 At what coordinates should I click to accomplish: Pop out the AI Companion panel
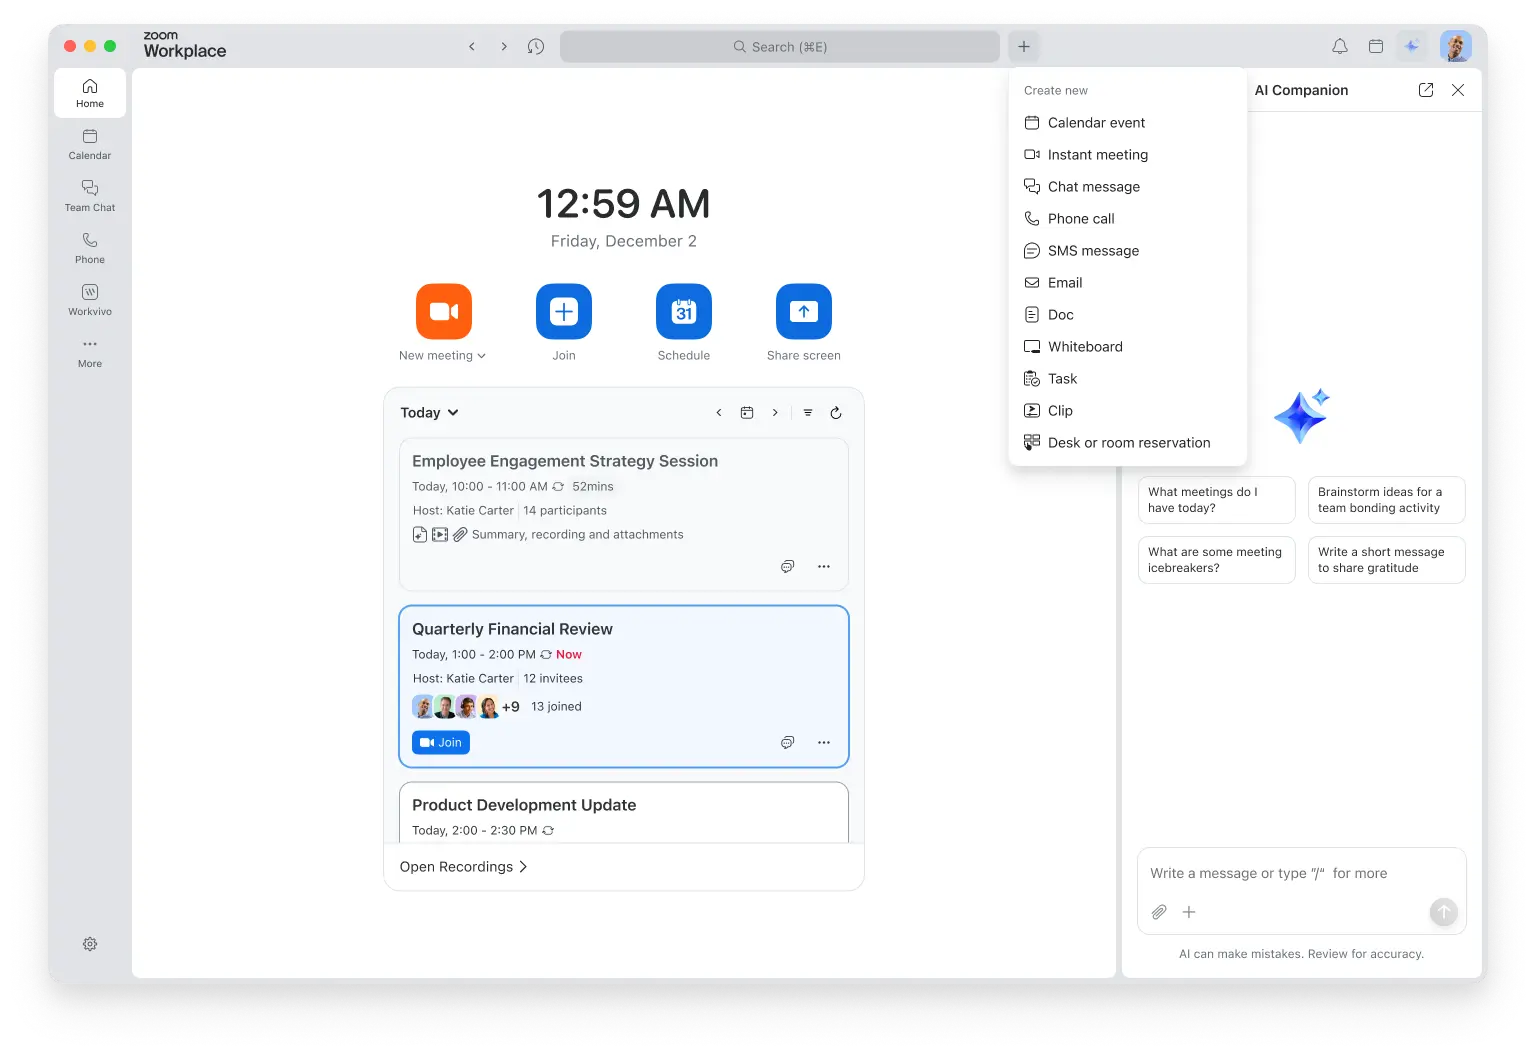[x=1426, y=90]
